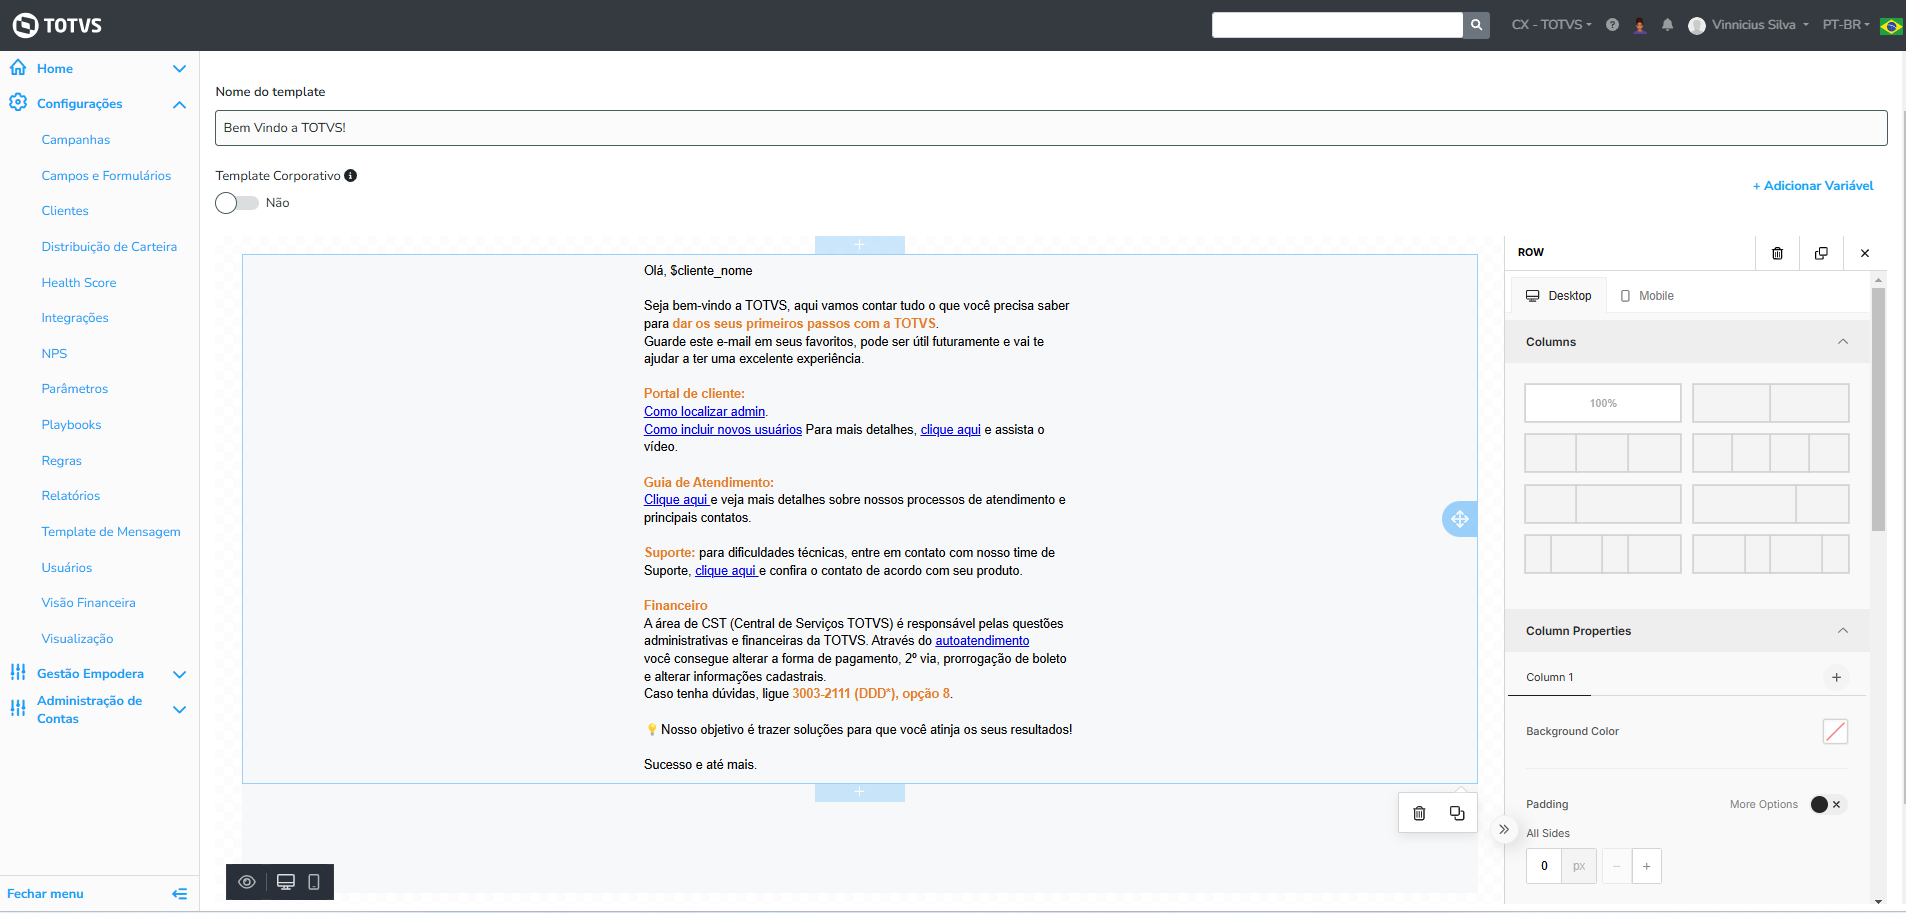Click the autoatendimento link

tap(982, 641)
